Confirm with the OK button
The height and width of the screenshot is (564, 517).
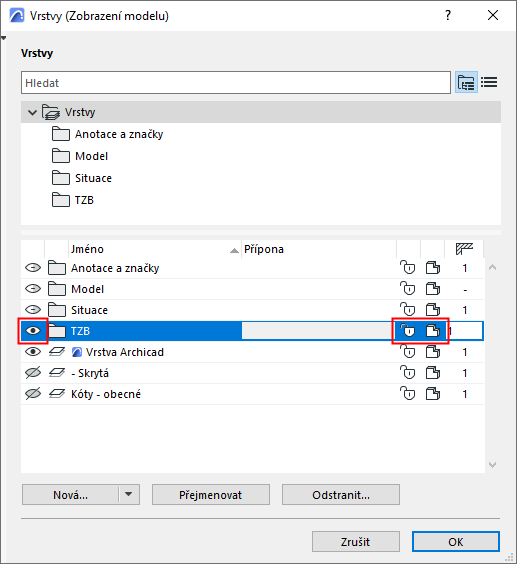(456, 541)
